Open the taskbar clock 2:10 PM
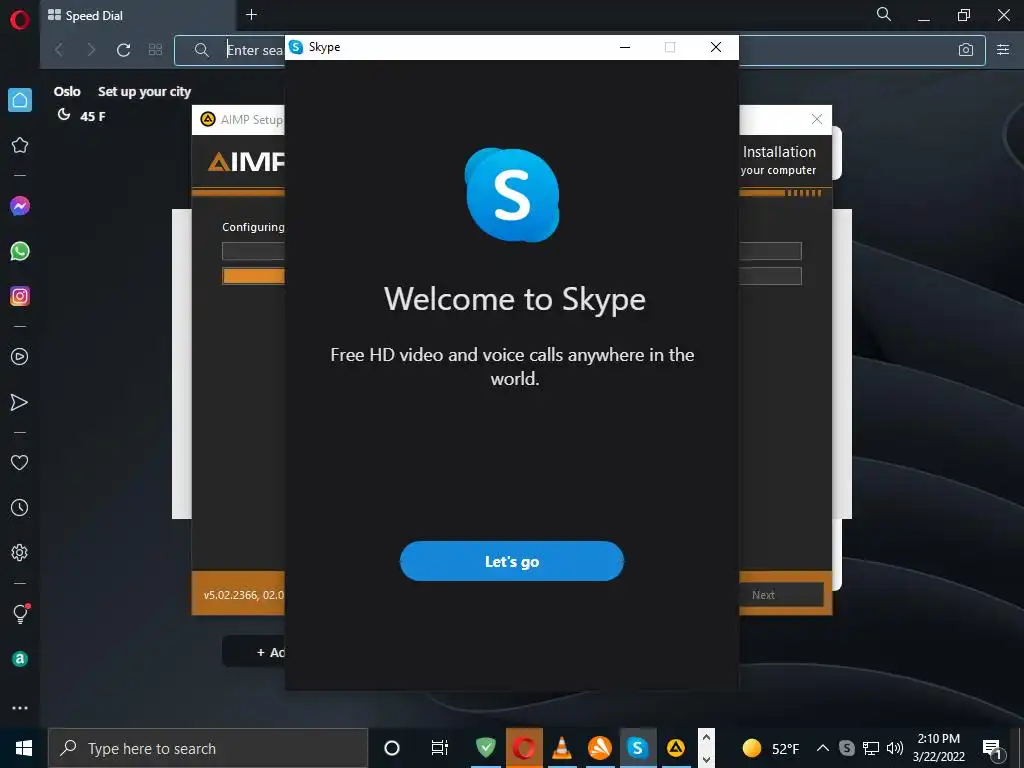 coord(938,748)
